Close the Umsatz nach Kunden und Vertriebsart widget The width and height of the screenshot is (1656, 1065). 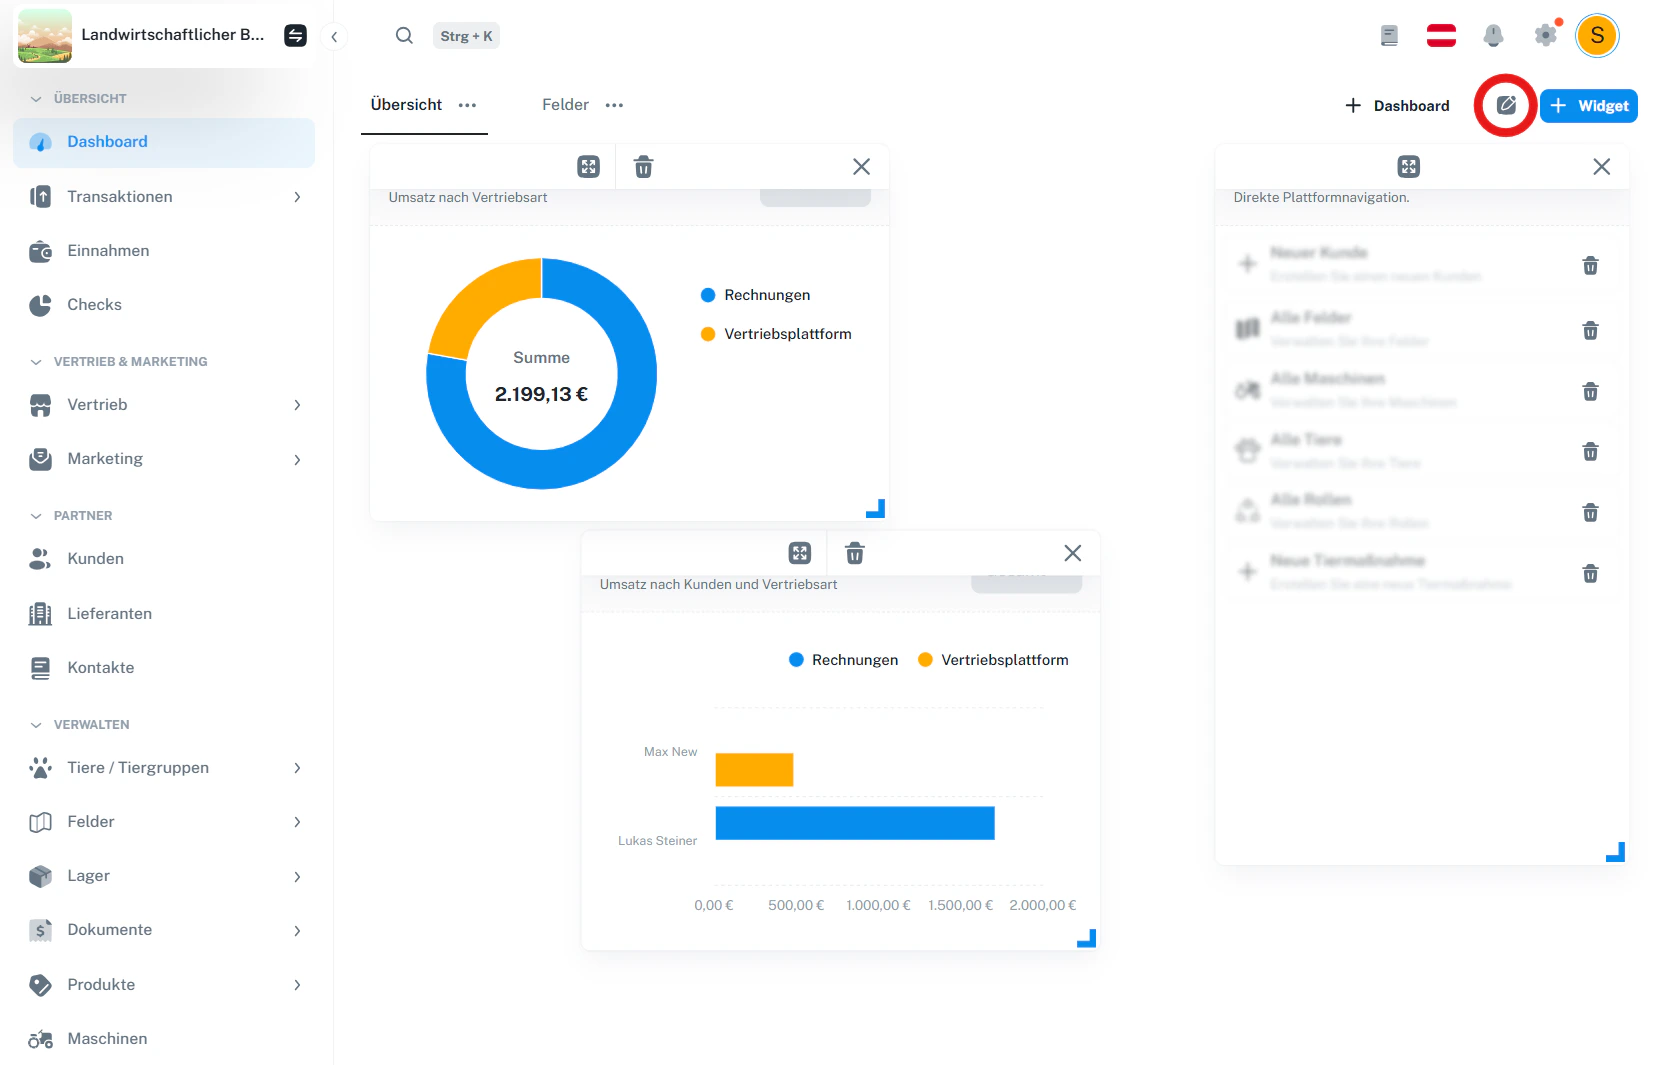pos(1073,553)
